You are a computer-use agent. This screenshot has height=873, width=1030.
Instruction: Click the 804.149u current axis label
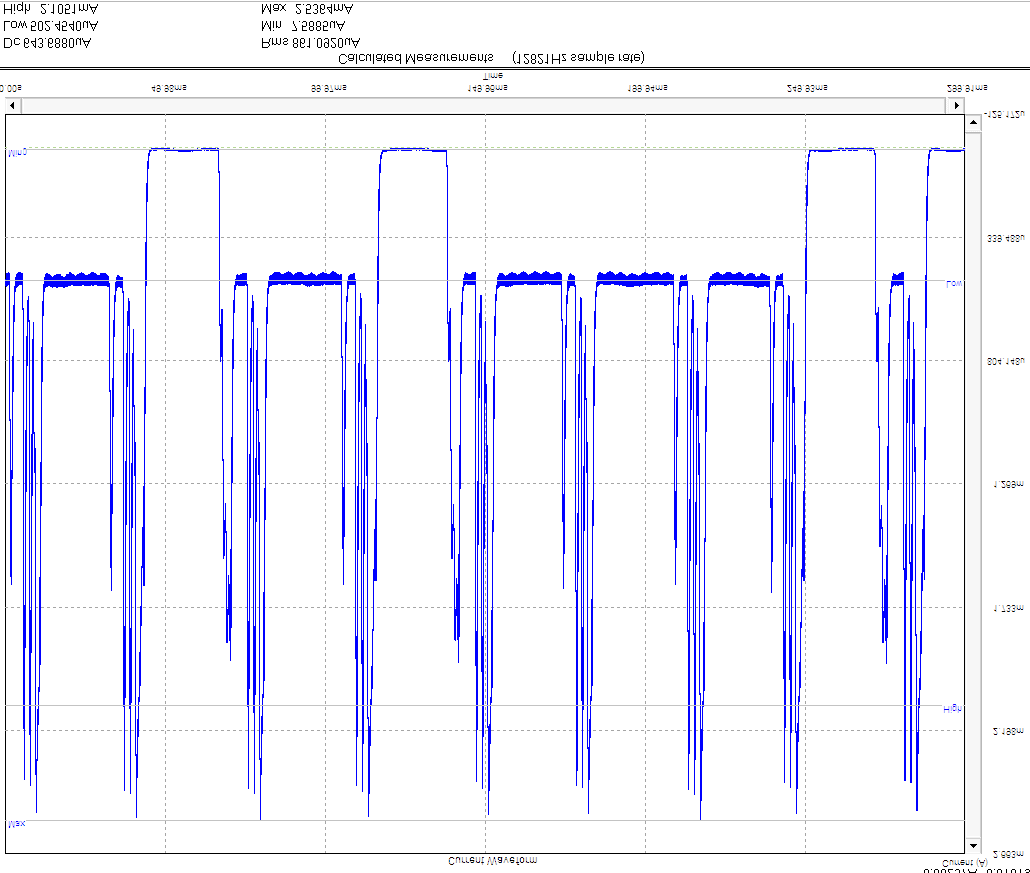[1006, 361]
